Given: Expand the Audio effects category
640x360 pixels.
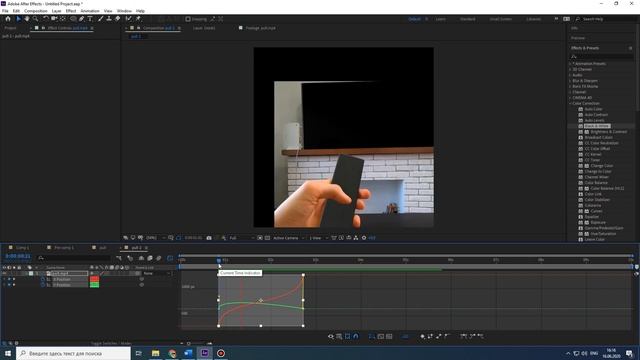Looking at the screenshot, I should (571, 75).
